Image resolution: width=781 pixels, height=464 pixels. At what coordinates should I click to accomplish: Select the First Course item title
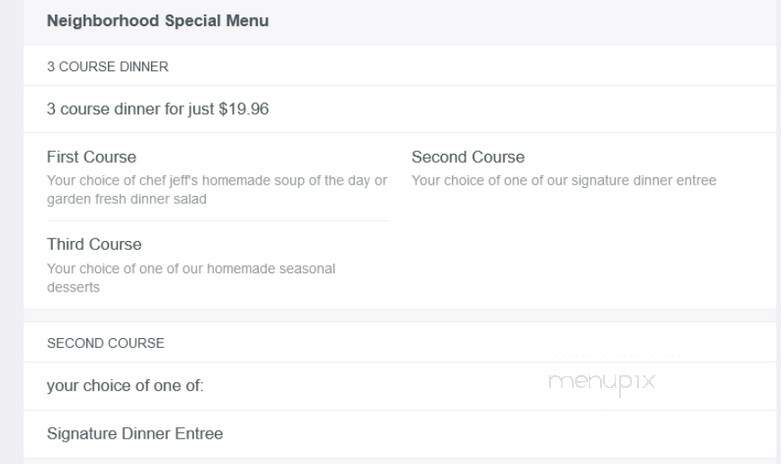point(92,157)
